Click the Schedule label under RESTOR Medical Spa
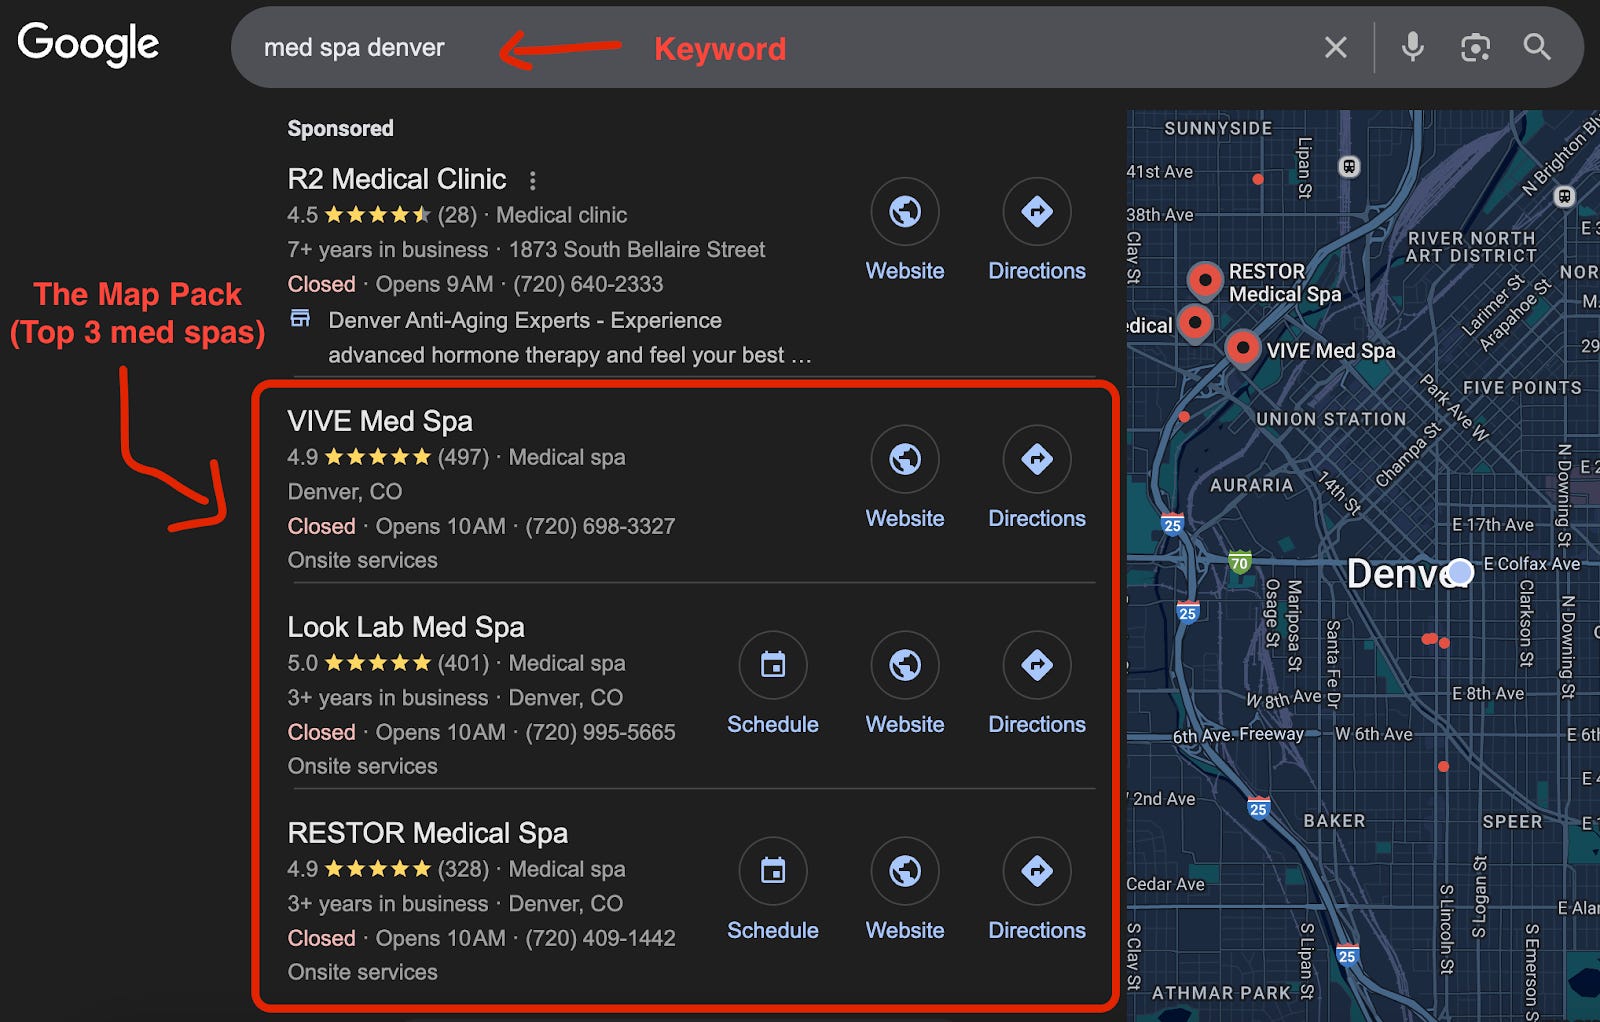 pyautogui.click(x=773, y=930)
